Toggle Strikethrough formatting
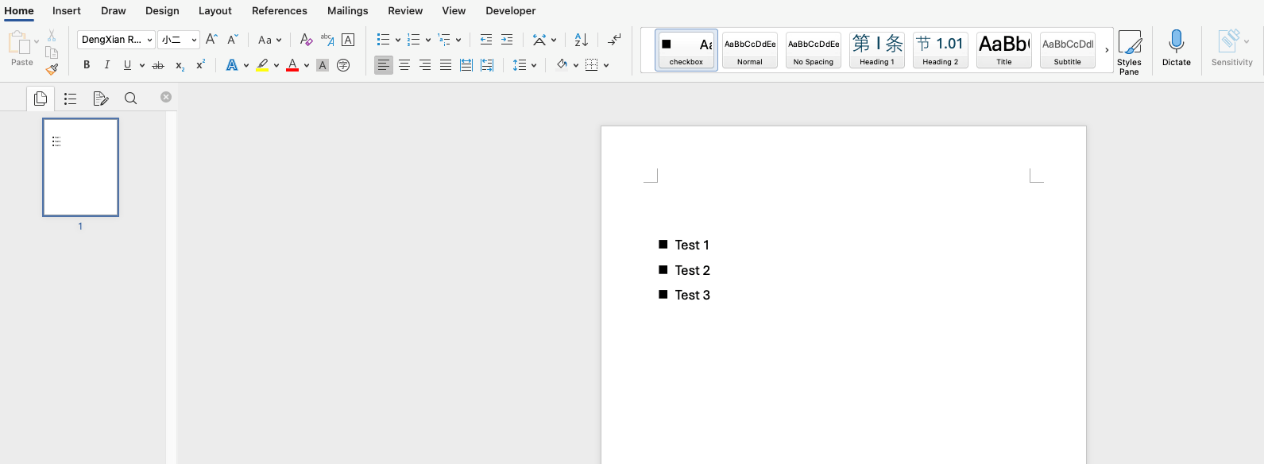The height and width of the screenshot is (464, 1264). 158,65
